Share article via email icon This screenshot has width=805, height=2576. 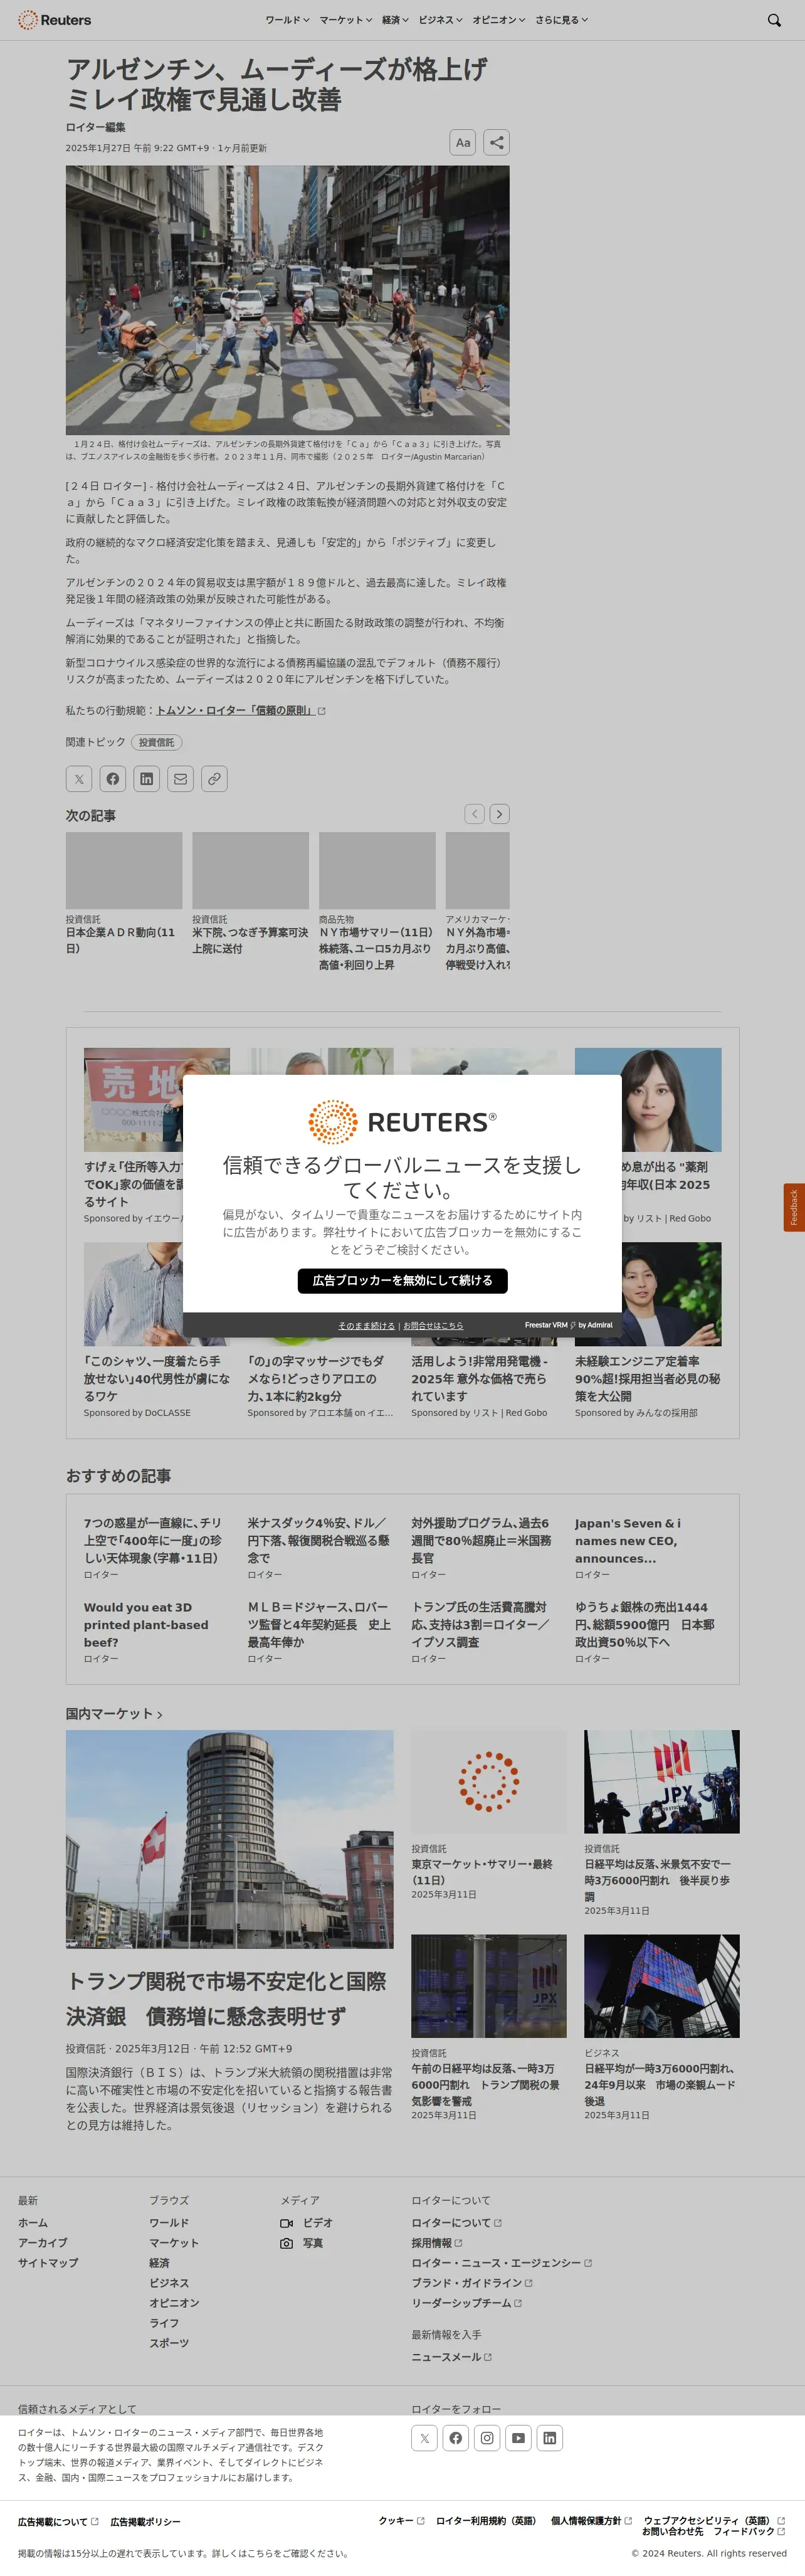180,779
